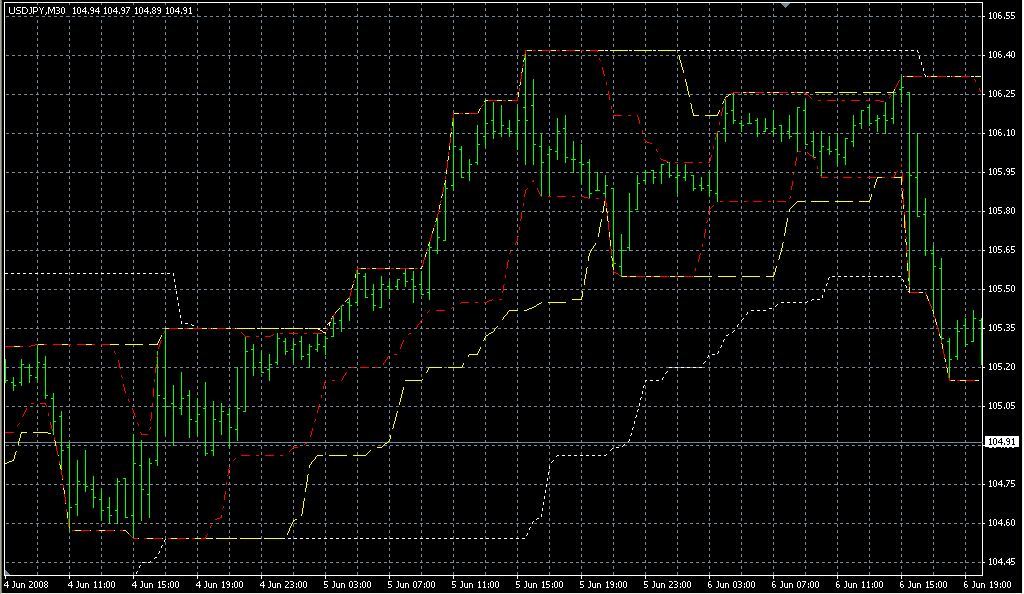Select the 106.10 level on price axis

click(1001, 133)
